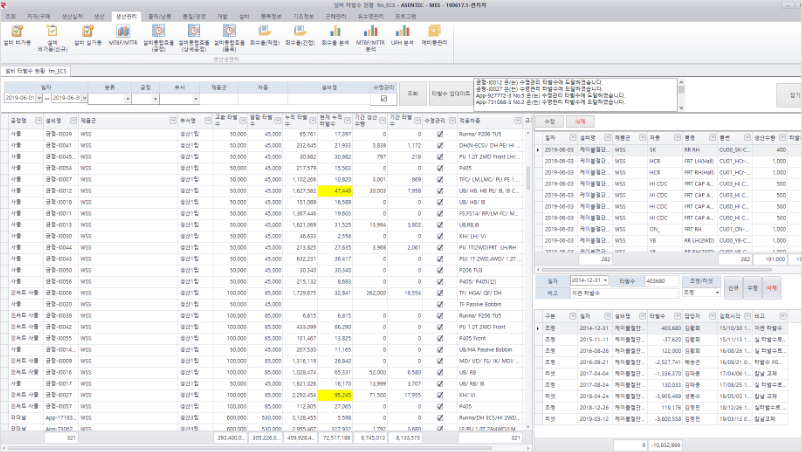Click the main grid horizontal scrollbar

[x=251, y=448]
